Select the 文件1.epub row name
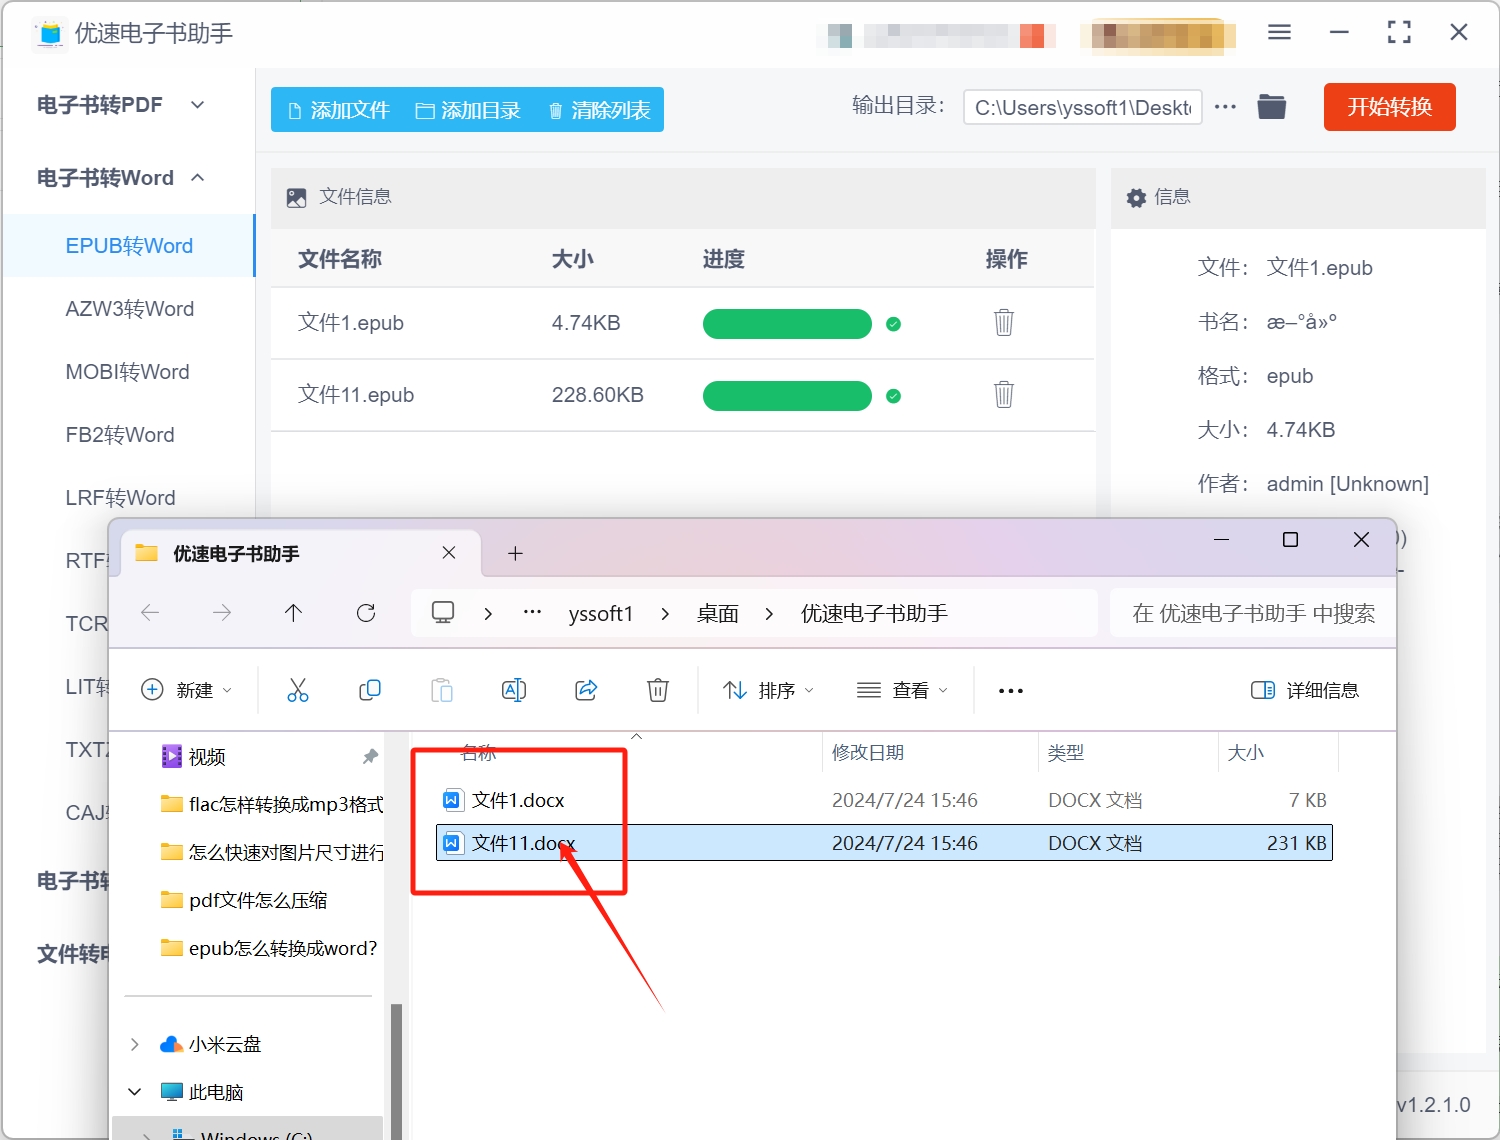Screen dimensions: 1500x1140 click(x=351, y=323)
